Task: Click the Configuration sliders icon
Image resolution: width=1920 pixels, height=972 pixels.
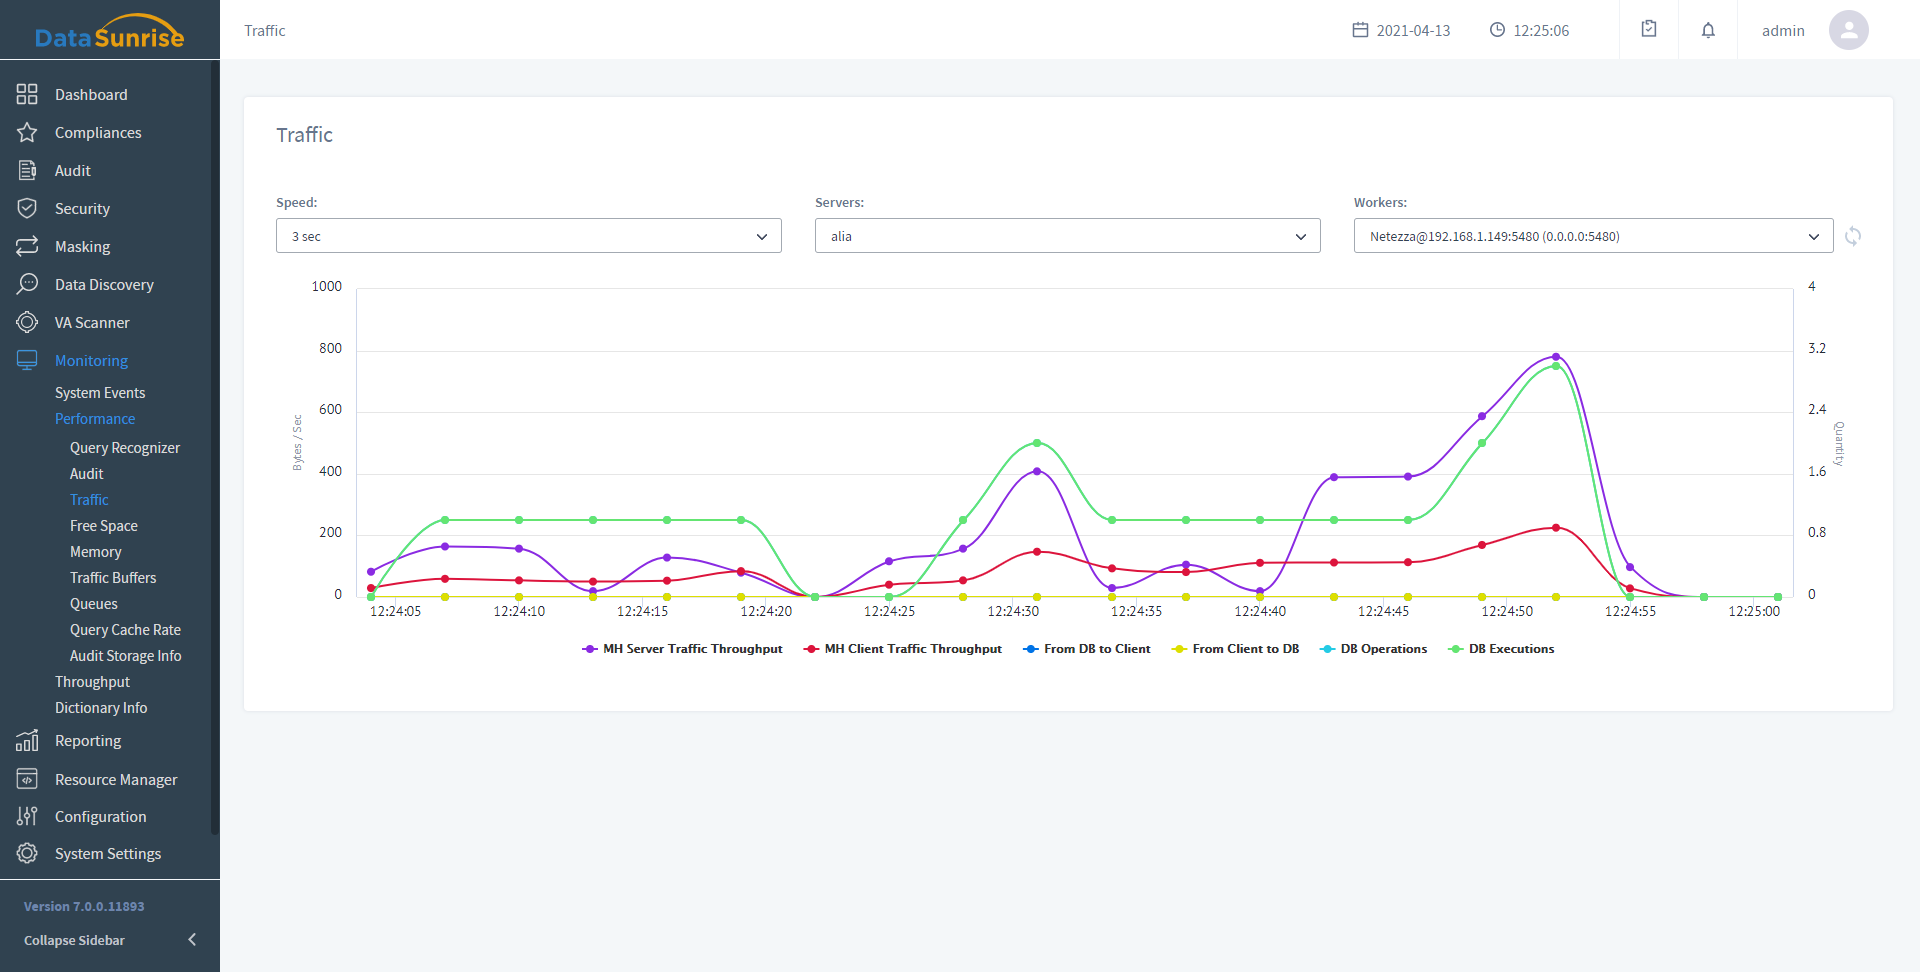Action: tap(27, 816)
